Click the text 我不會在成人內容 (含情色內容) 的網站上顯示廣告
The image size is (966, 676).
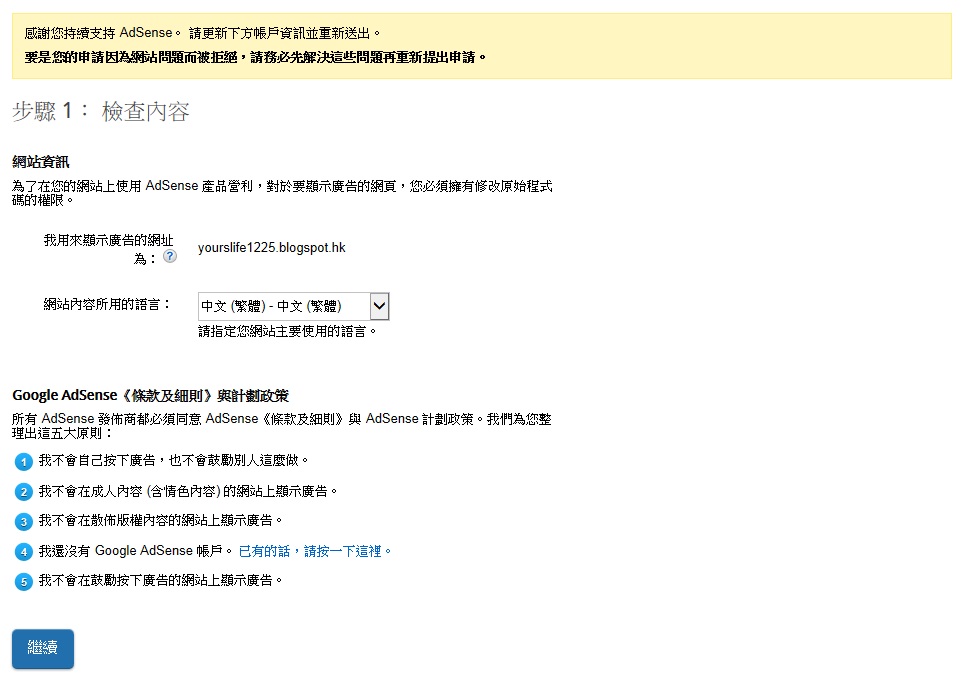point(188,491)
